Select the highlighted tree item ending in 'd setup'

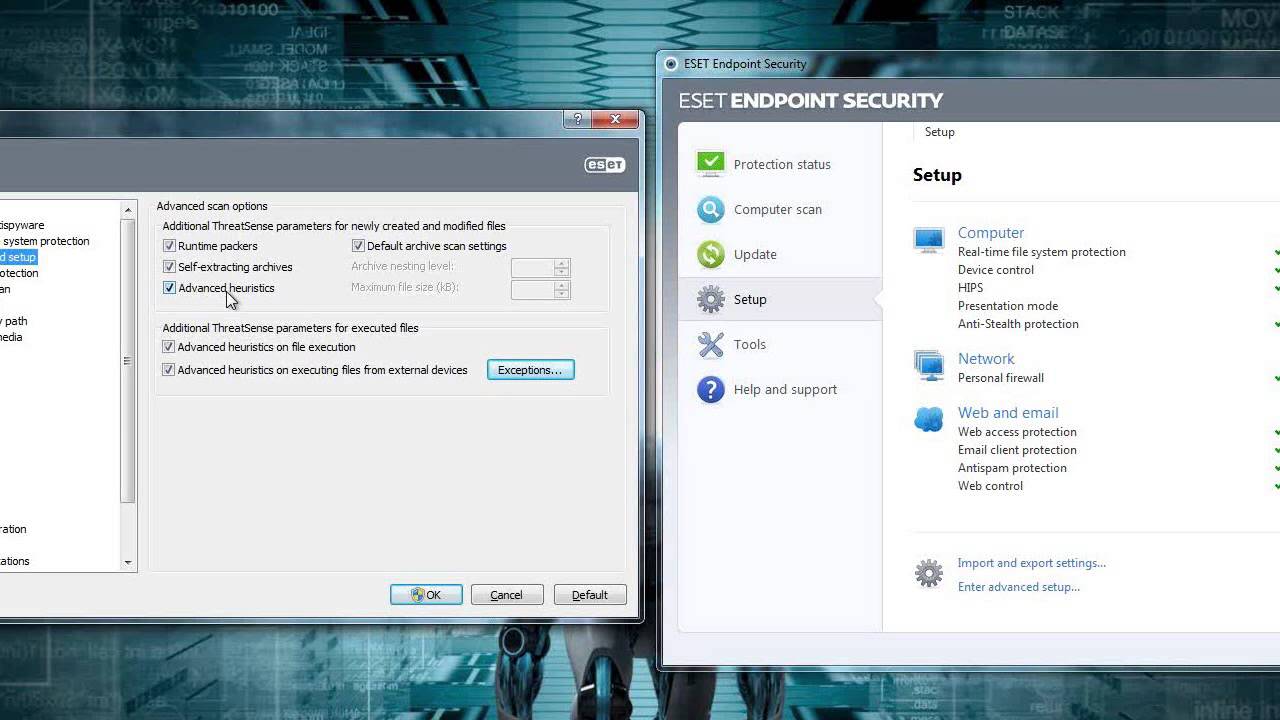coord(18,257)
